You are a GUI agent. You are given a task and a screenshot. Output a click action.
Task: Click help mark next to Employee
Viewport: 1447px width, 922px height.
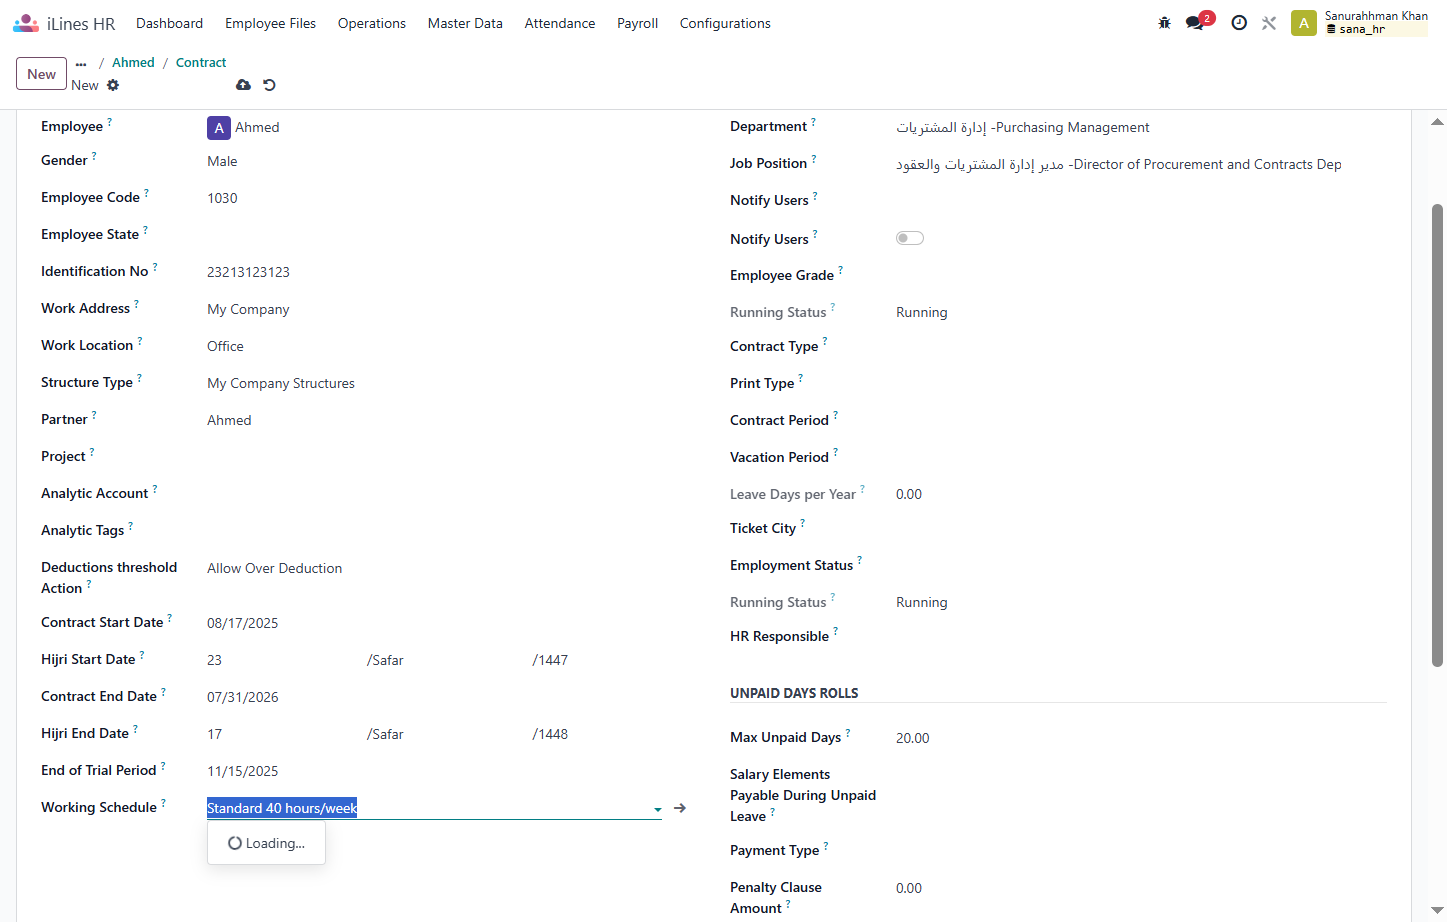pyautogui.click(x=110, y=121)
